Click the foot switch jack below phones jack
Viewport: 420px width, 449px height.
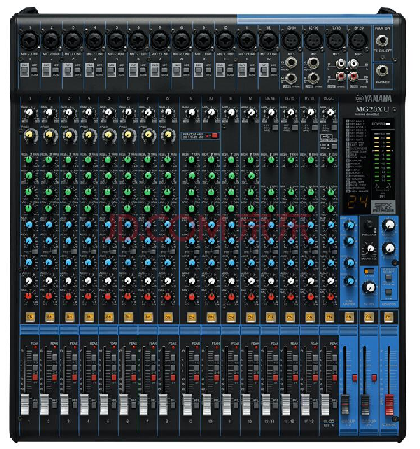382,71
